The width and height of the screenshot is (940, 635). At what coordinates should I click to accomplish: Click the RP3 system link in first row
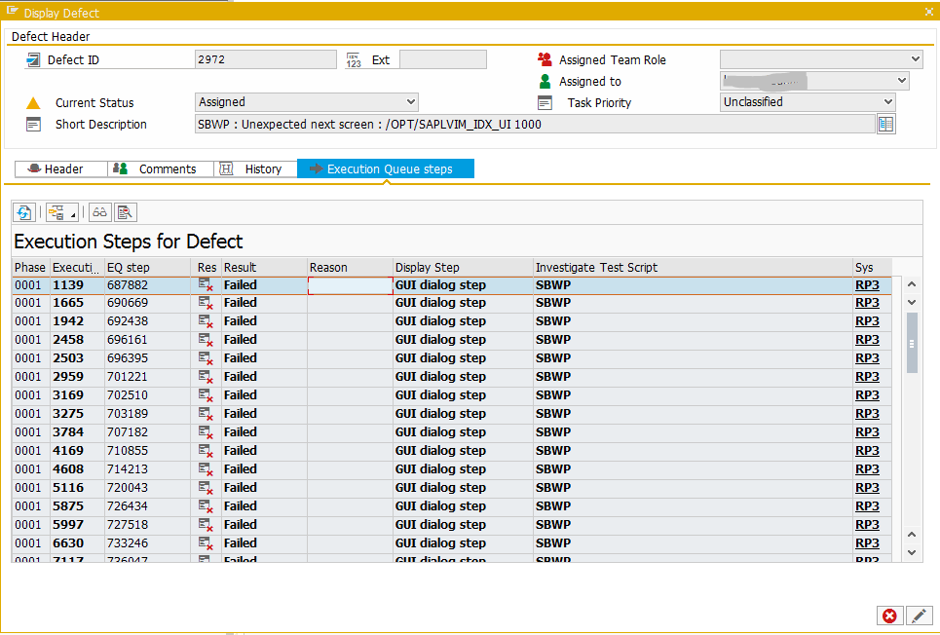[x=867, y=285]
